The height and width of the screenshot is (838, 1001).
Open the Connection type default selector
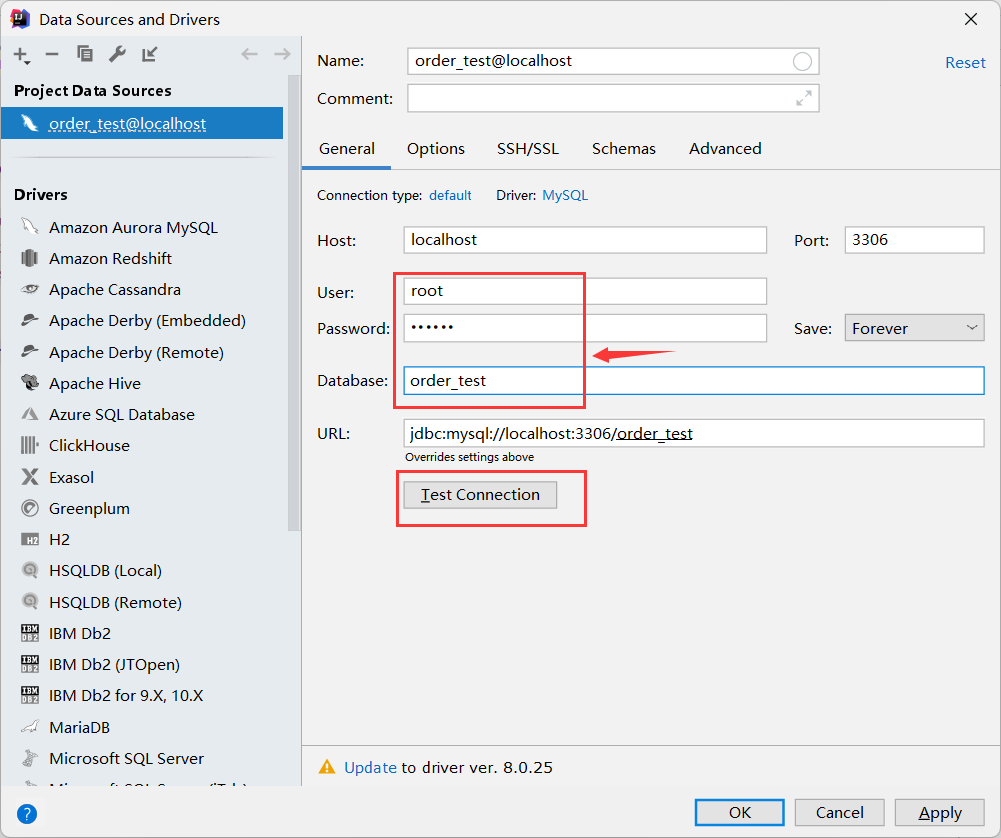pyautogui.click(x=450, y=195)
